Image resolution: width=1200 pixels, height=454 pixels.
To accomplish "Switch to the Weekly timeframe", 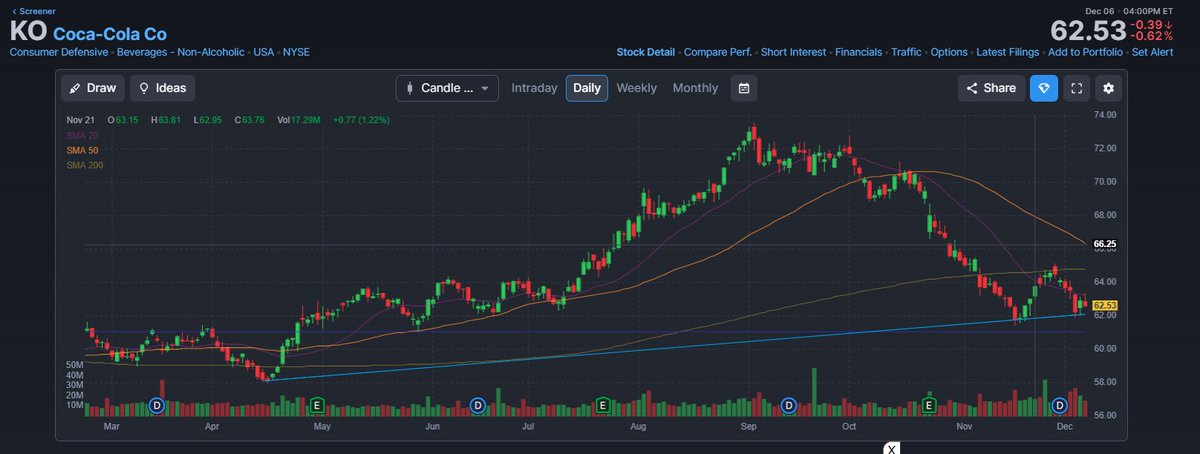I will click(636, 88).
